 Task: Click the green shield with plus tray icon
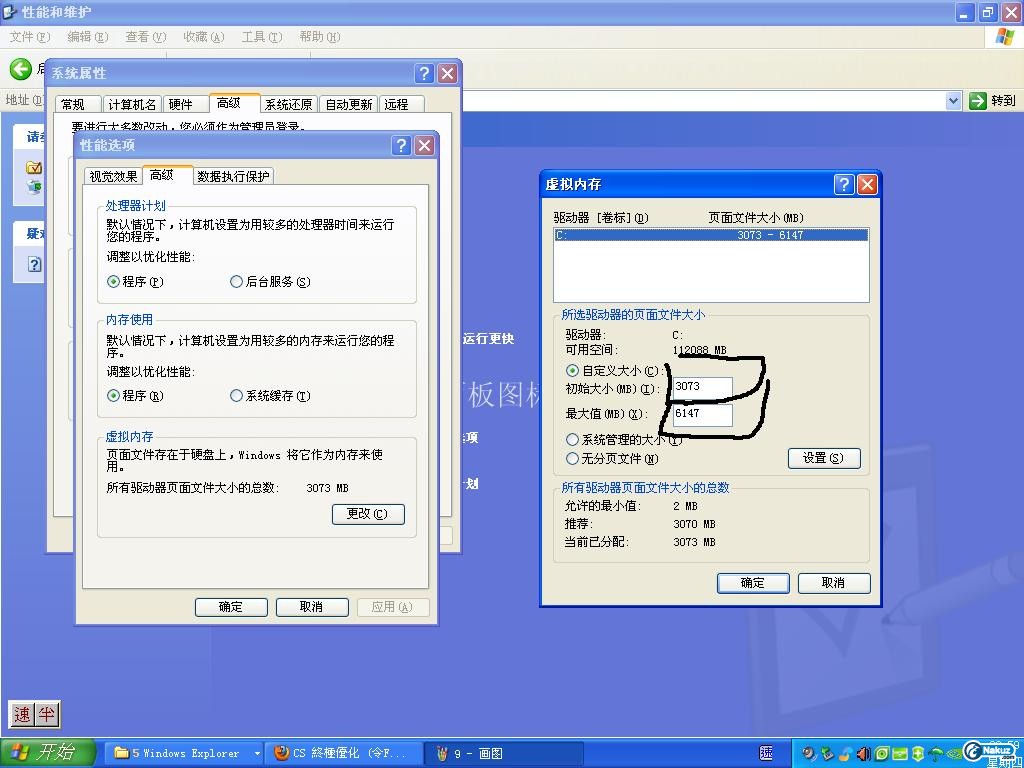[918, 754]
